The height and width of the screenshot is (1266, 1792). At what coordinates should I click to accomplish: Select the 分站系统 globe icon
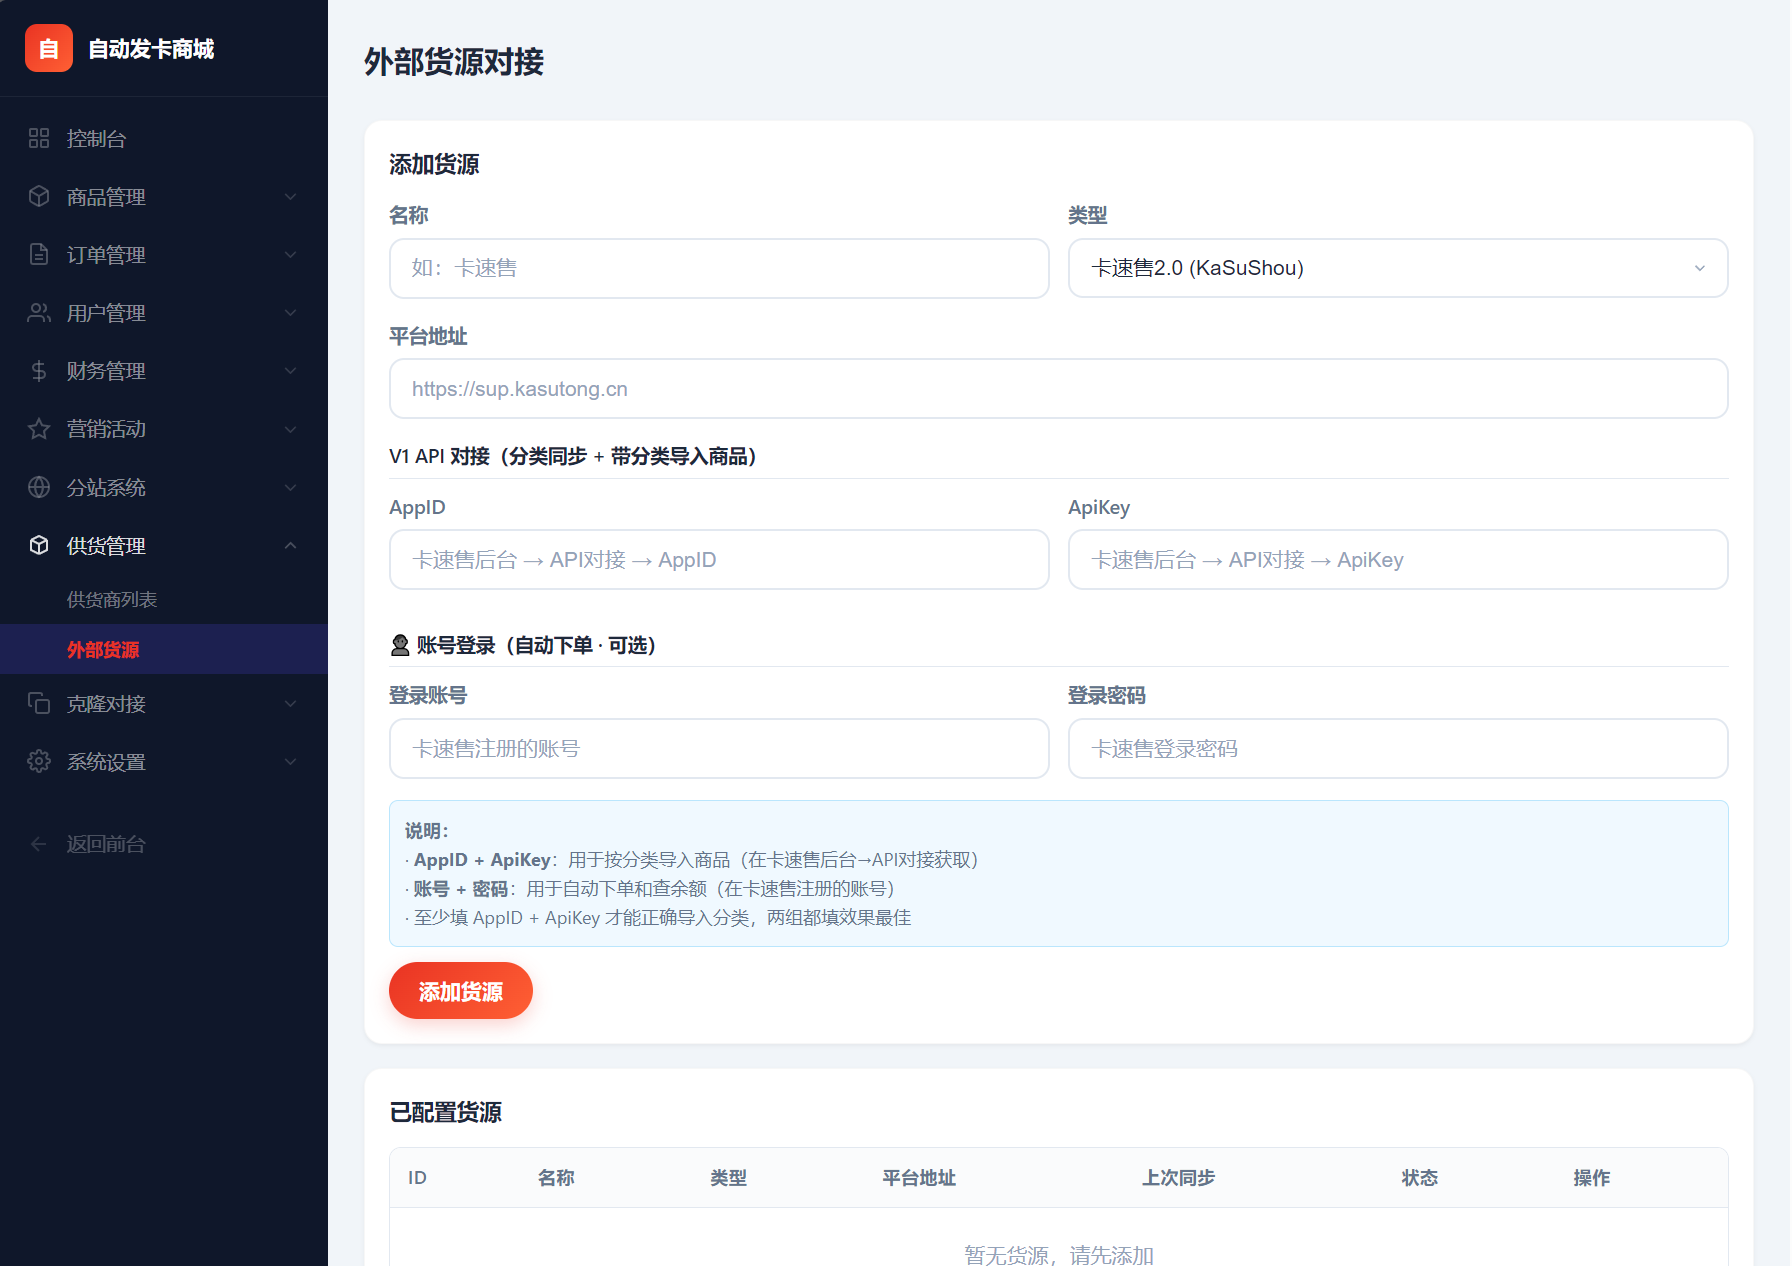tap(39, 487)
